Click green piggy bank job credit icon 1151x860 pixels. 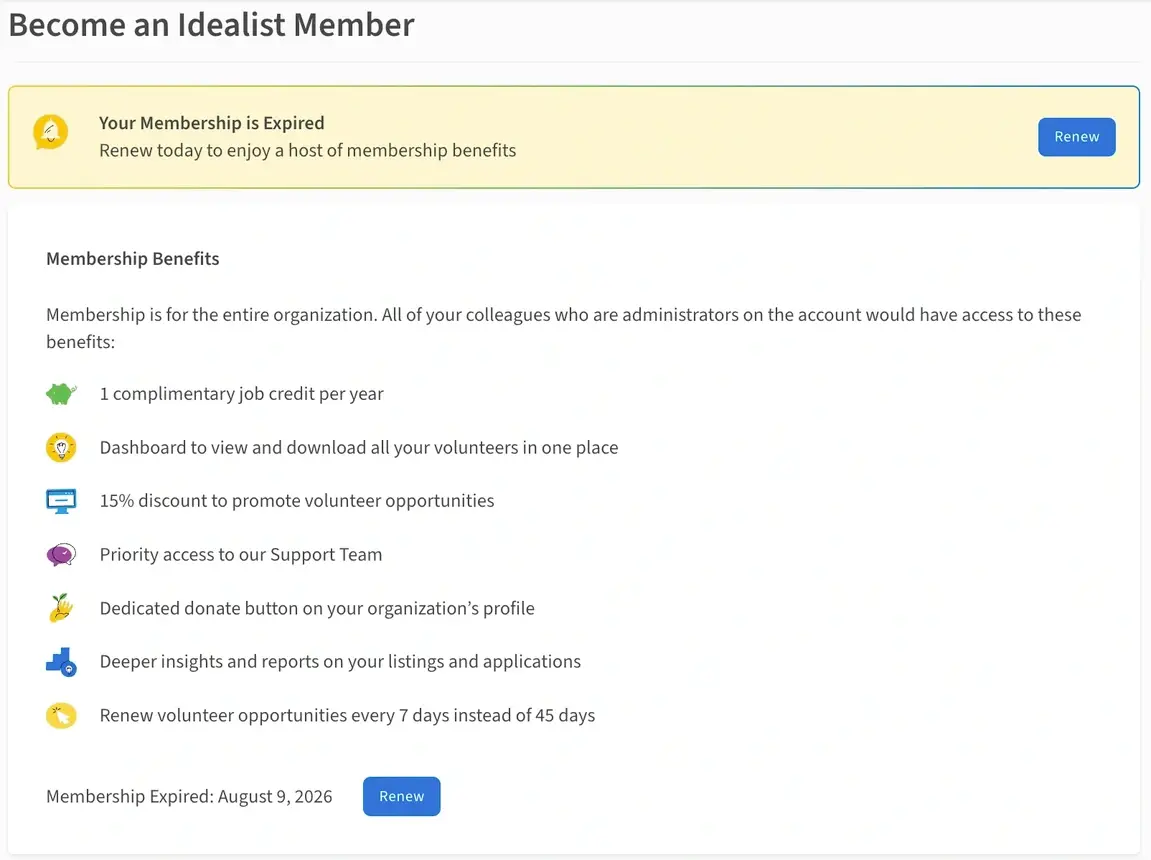click(61, 394)
